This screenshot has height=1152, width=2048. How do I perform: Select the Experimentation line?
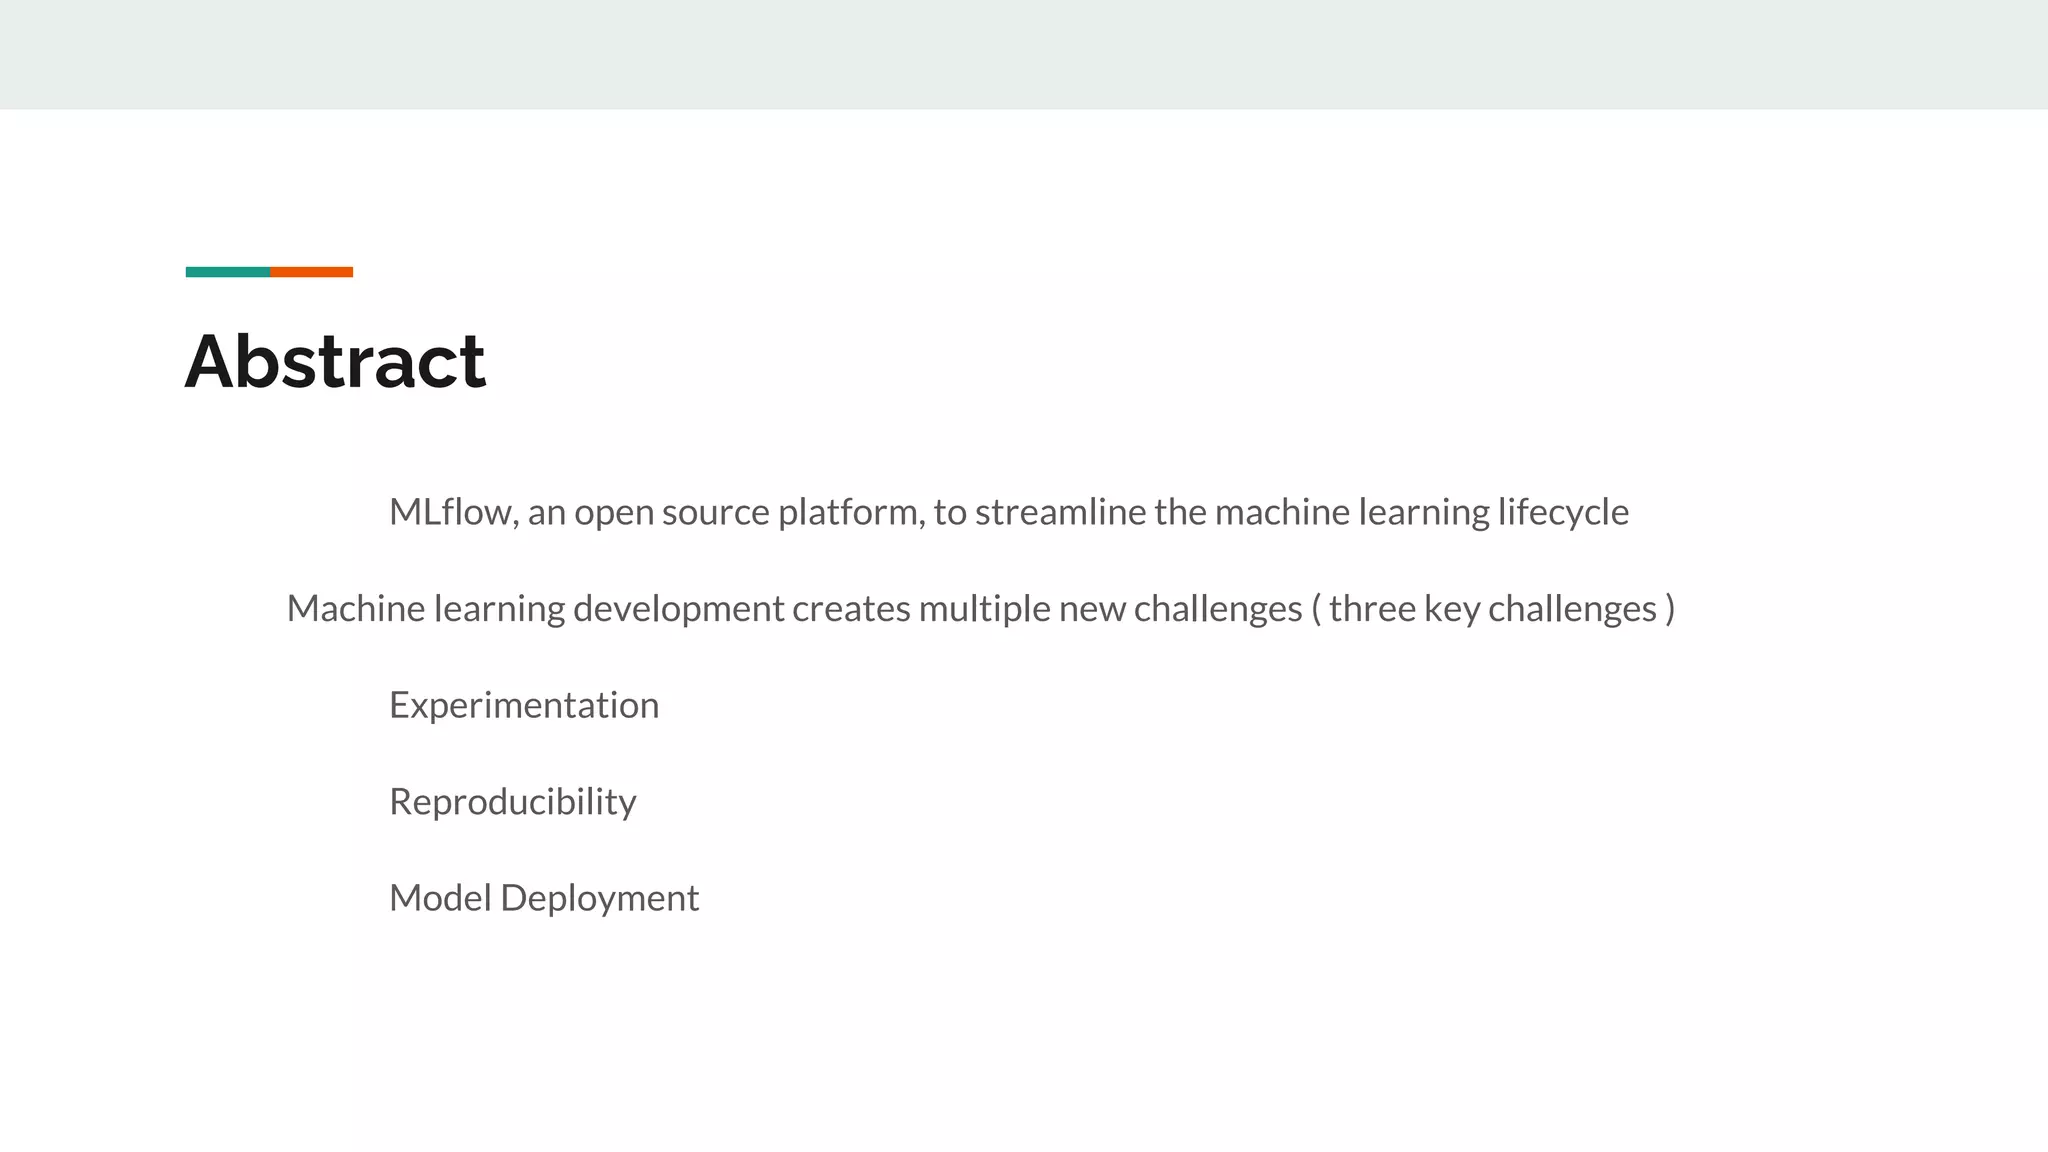pyautogui.click(x=524, y=705)
